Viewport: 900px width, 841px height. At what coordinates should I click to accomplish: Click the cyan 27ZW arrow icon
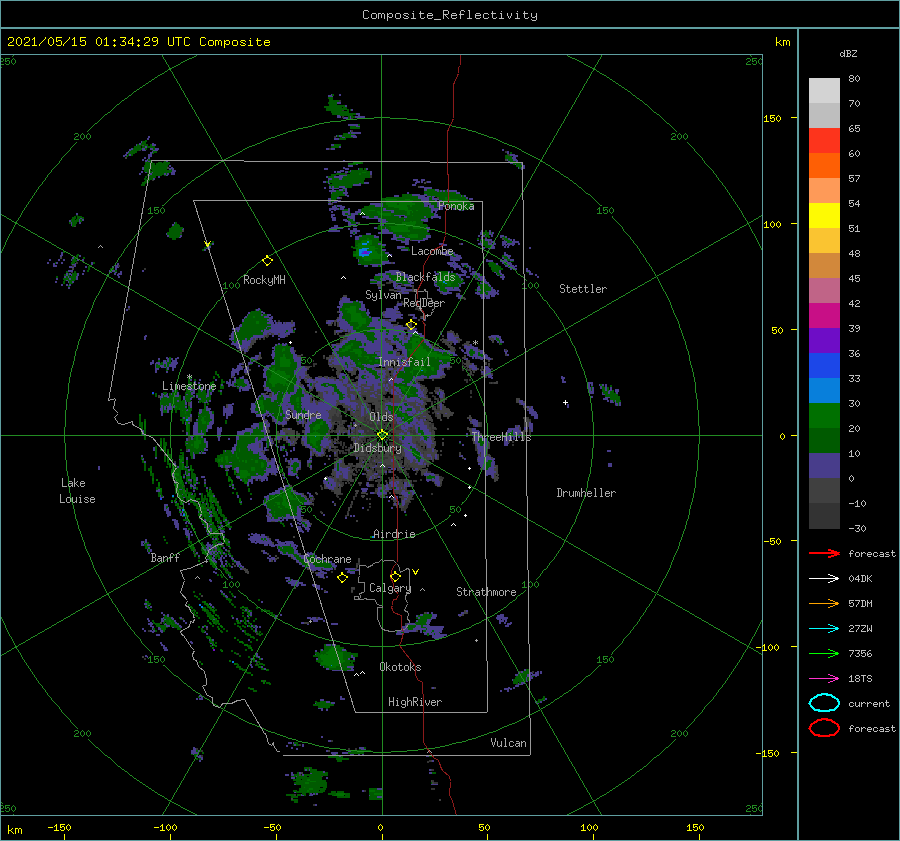[824, 629]
